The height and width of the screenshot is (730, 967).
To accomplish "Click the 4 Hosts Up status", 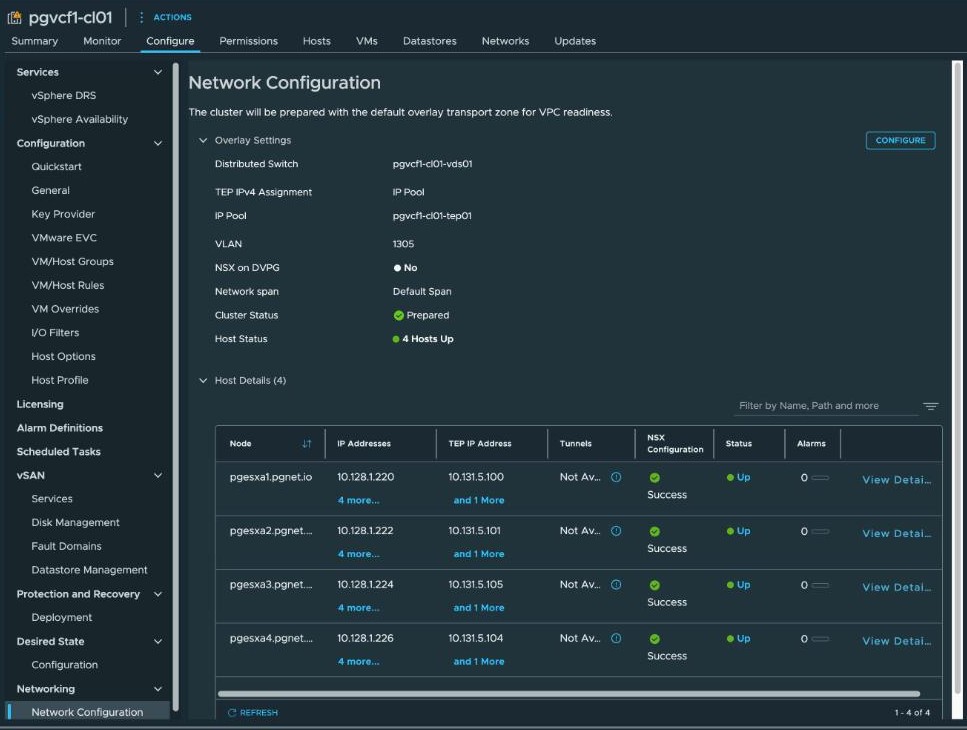I will pyautogui.click(x=423, y=338).
